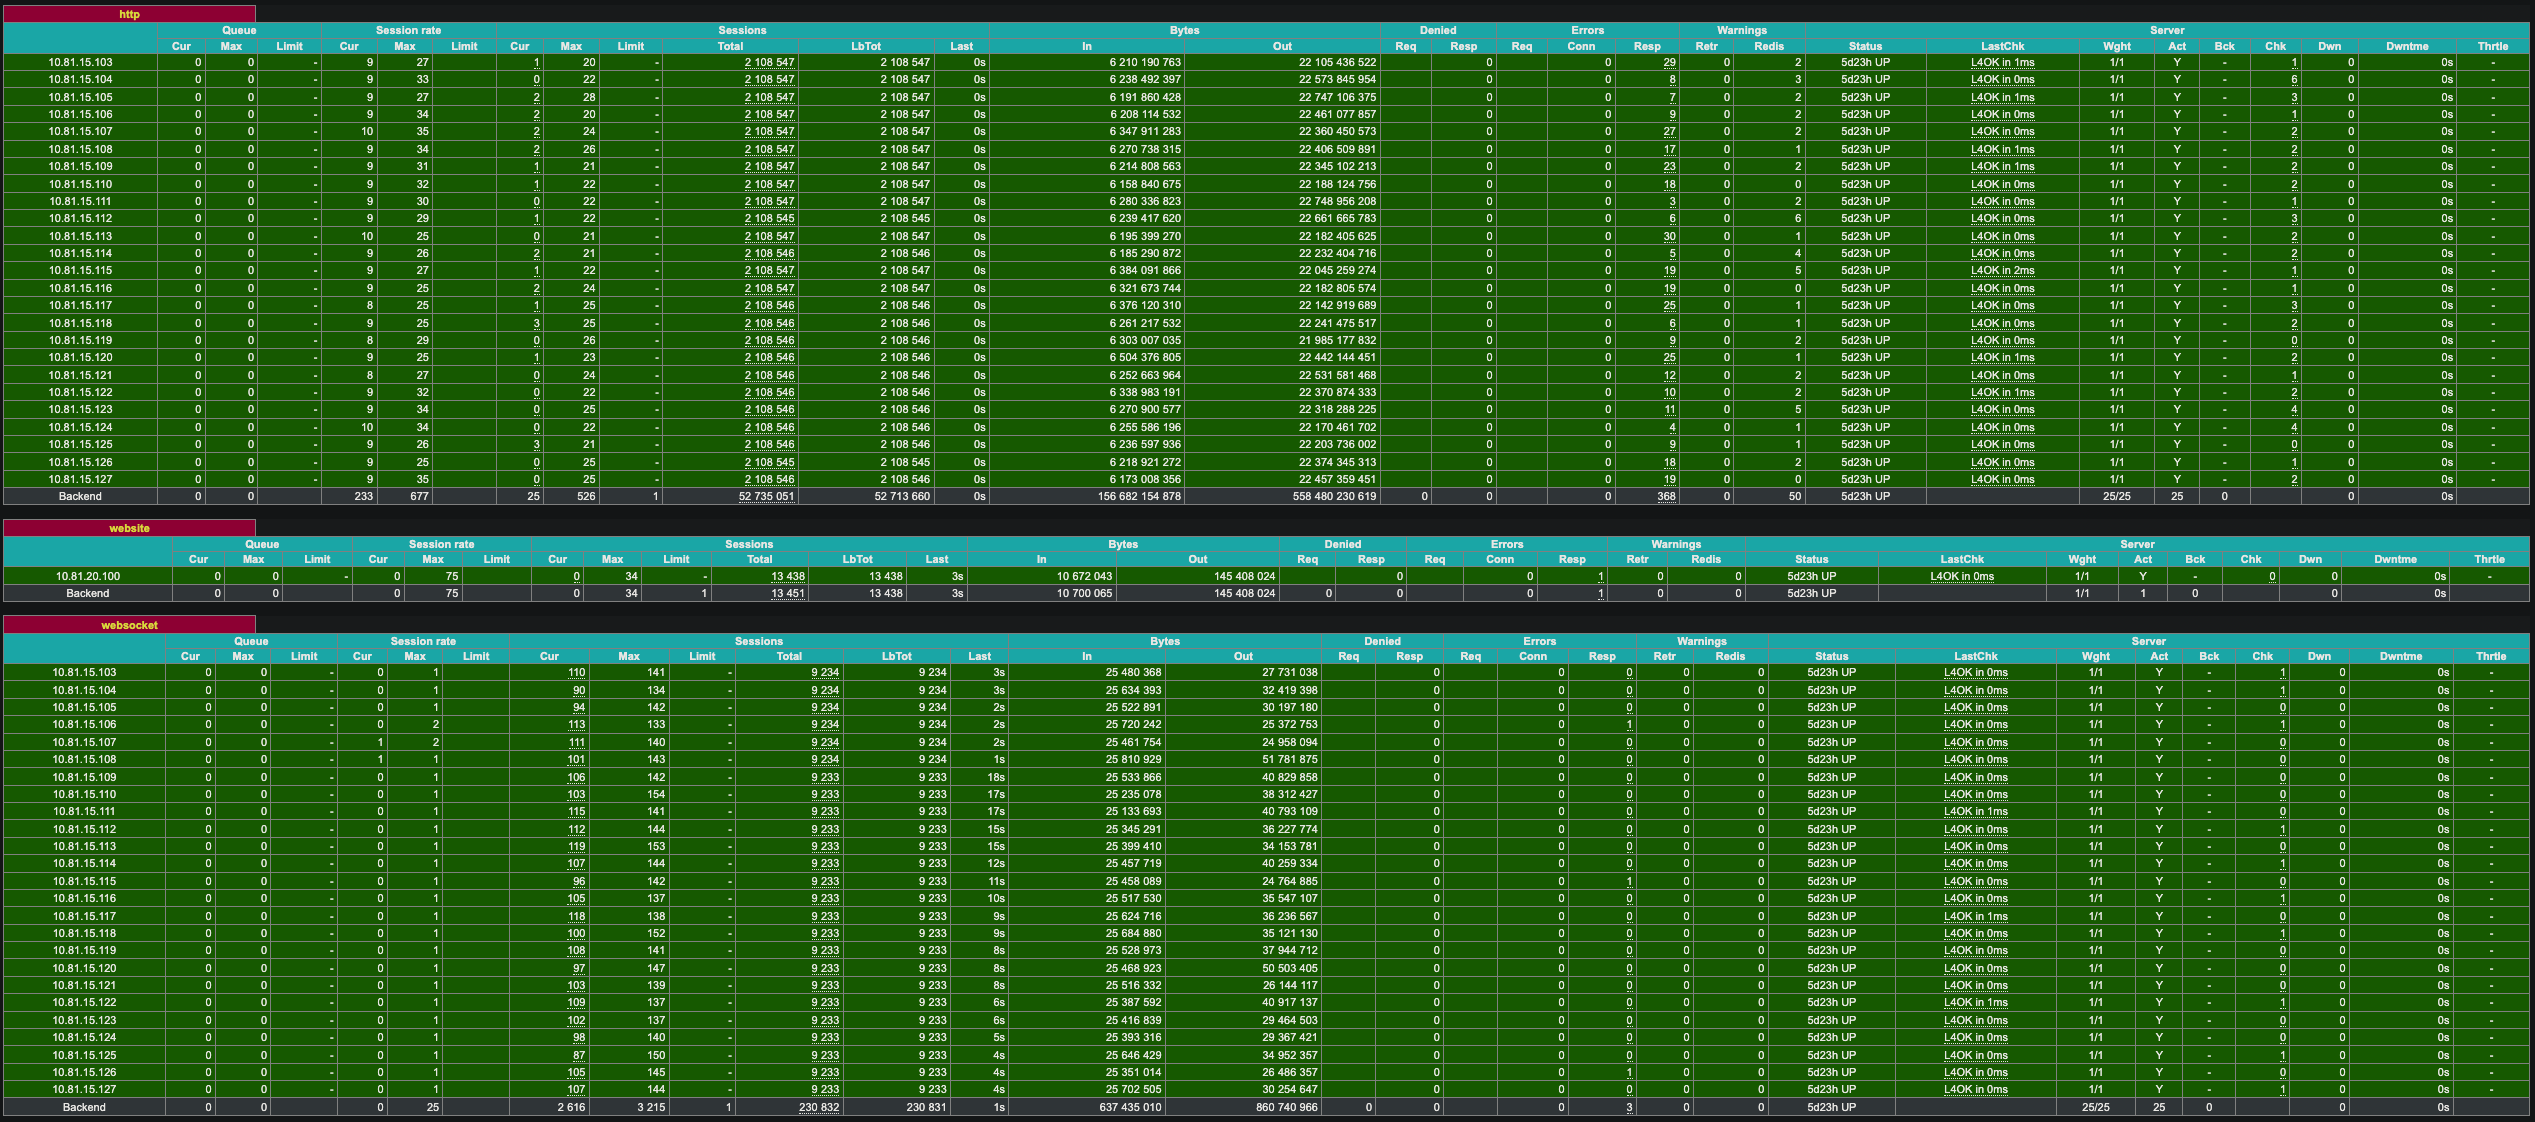The height and width of the screenshot is (1122, 2535).
Task: Open the websocket proxy section title
Action: click(x=129, y=625)
